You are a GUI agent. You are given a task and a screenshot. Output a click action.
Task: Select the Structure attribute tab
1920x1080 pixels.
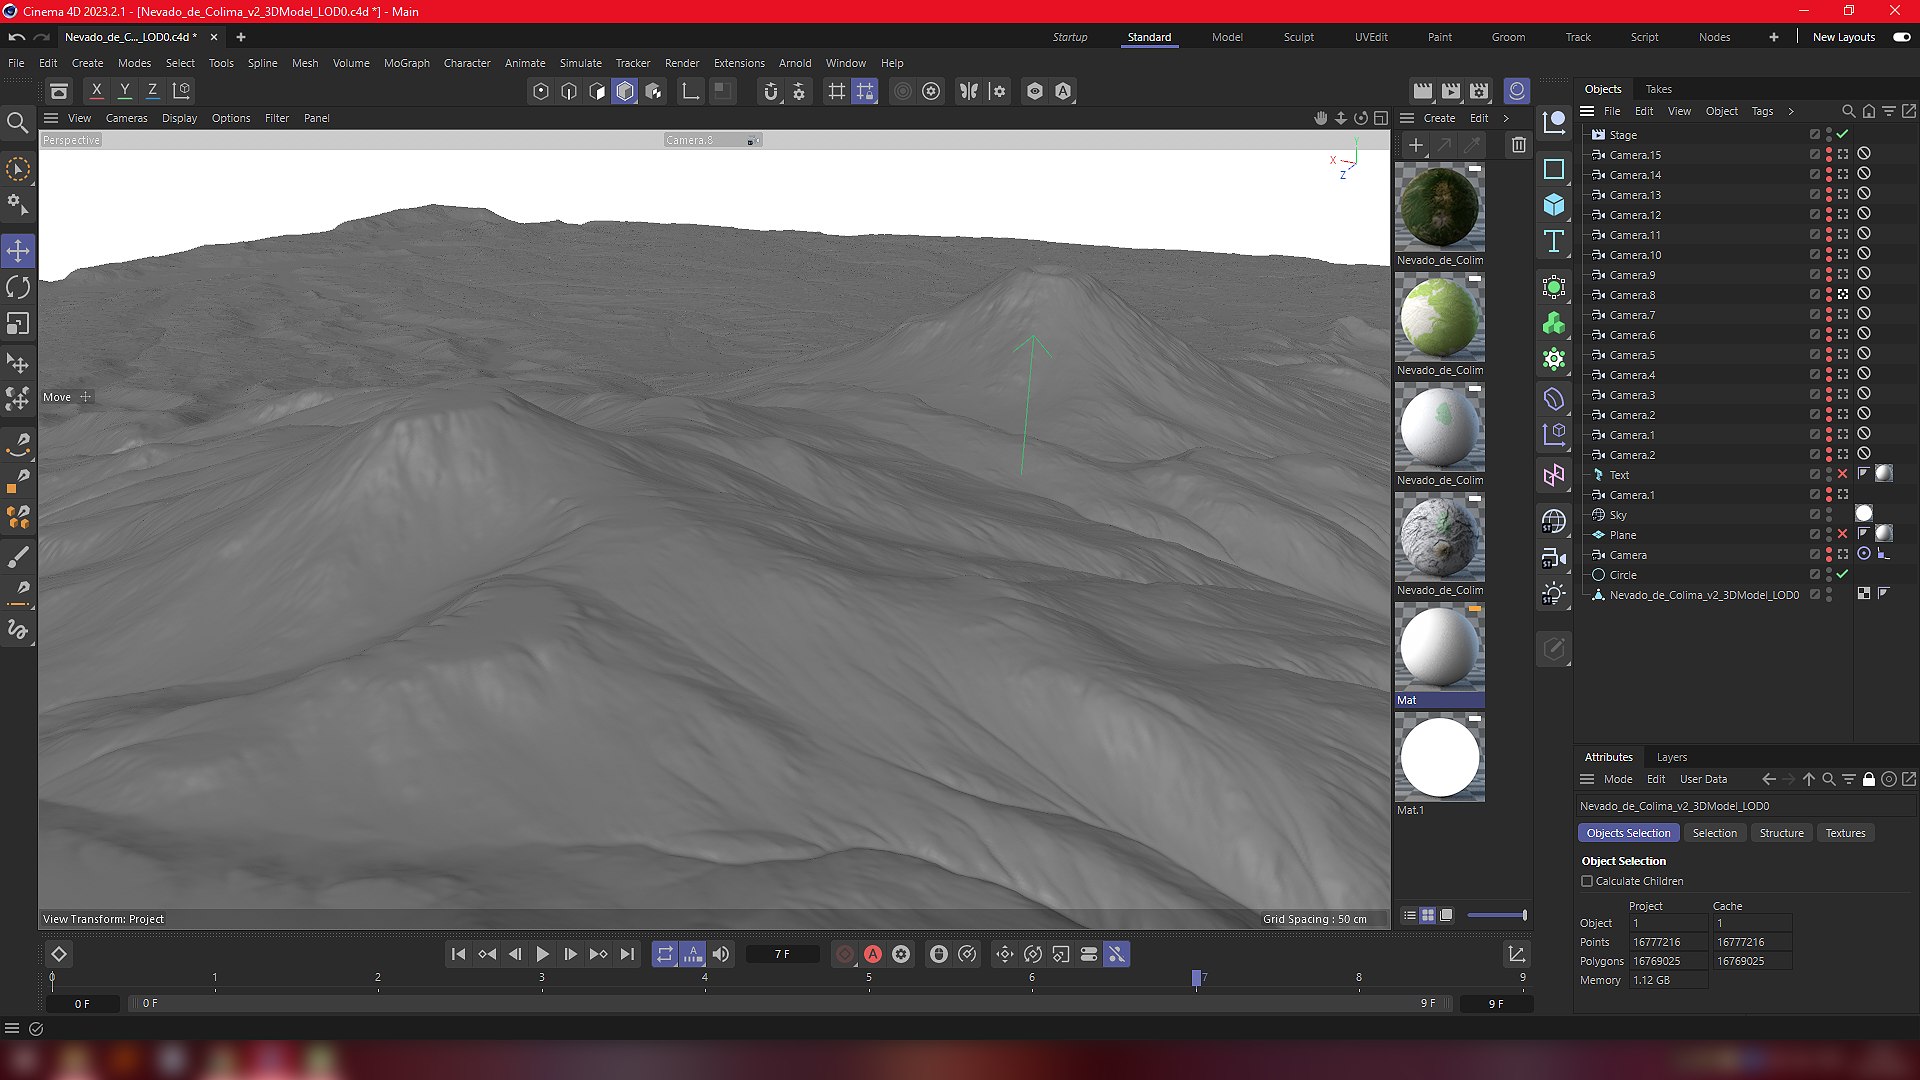coord(1782,833)
